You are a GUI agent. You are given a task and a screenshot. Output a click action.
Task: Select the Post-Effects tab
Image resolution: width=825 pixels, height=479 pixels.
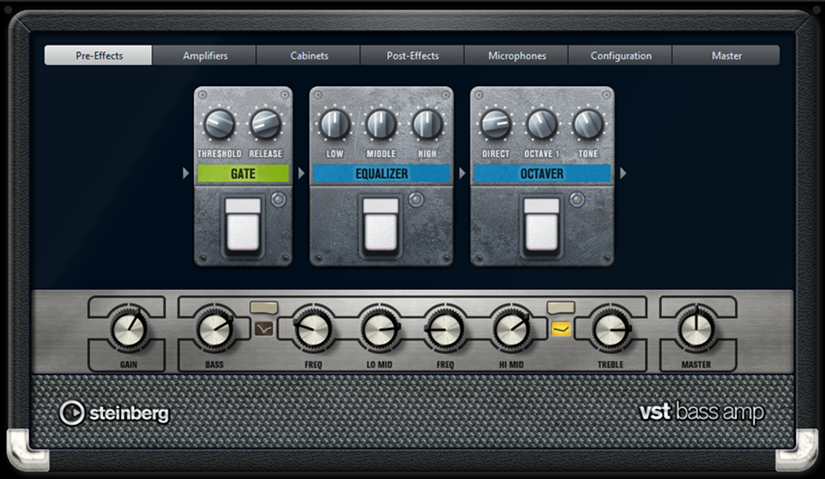pos(412,55)
